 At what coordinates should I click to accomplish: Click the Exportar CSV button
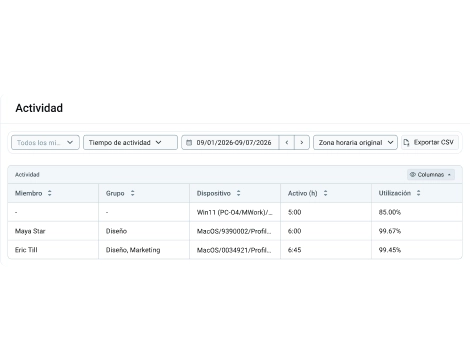tap(430, 142)
